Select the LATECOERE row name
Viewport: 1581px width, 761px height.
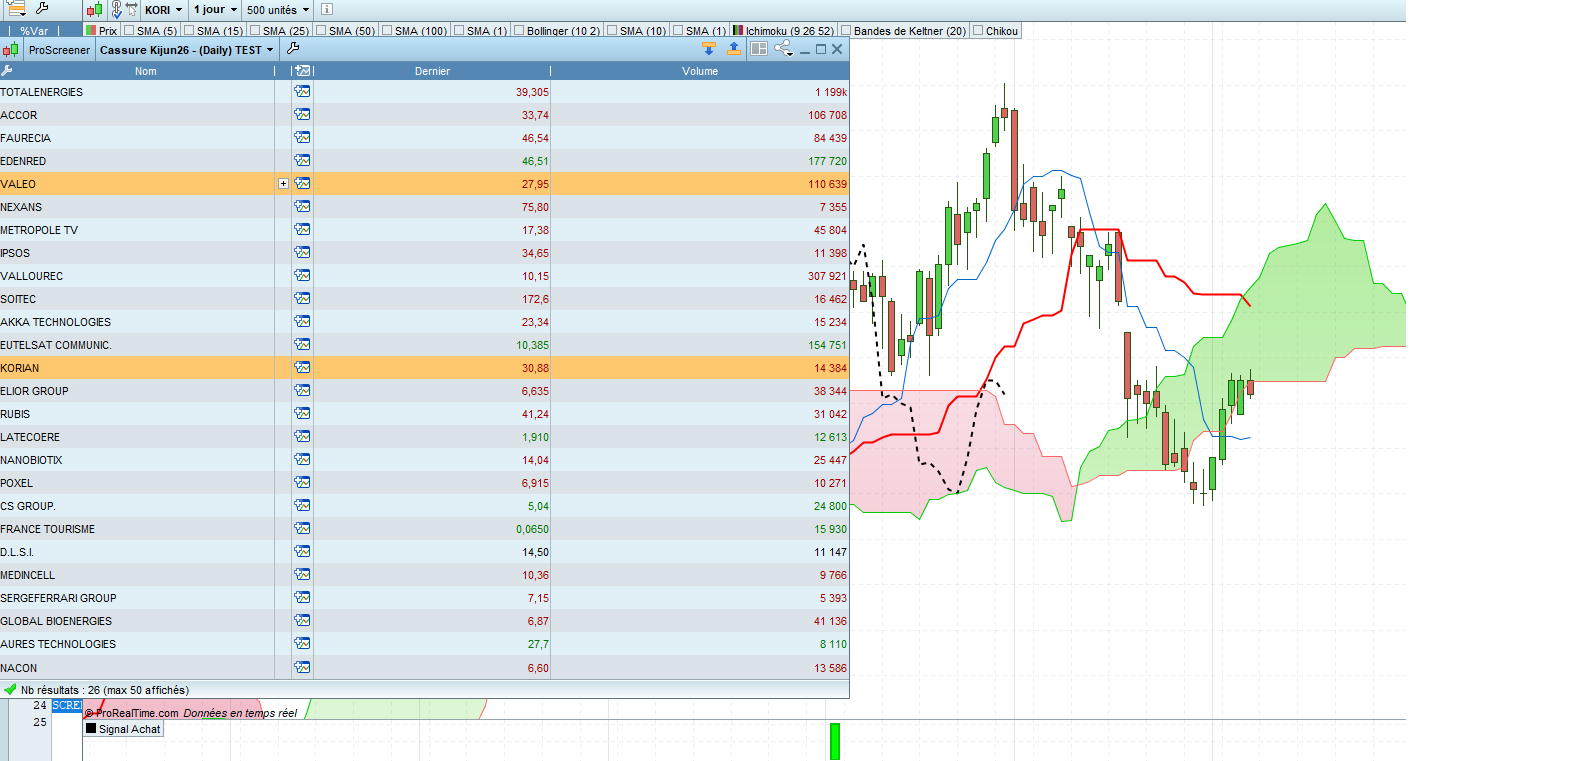[30, 437]
